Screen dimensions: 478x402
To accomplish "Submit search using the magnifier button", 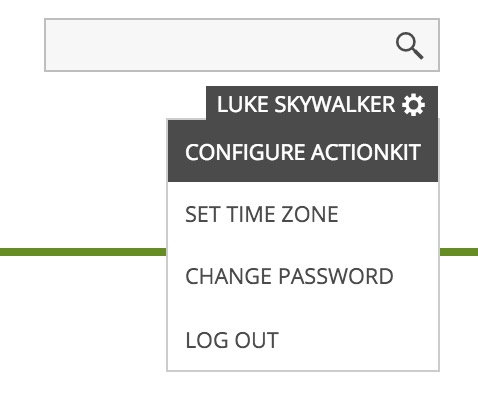I will [x=409, y=46].
